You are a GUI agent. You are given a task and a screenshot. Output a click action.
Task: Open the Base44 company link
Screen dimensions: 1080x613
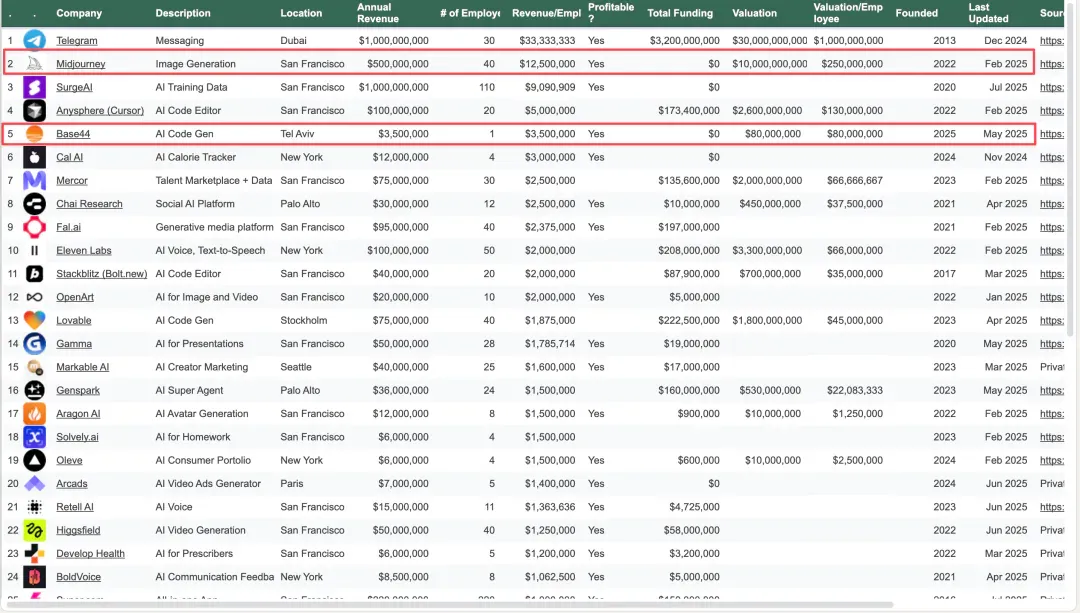(73, 134)
